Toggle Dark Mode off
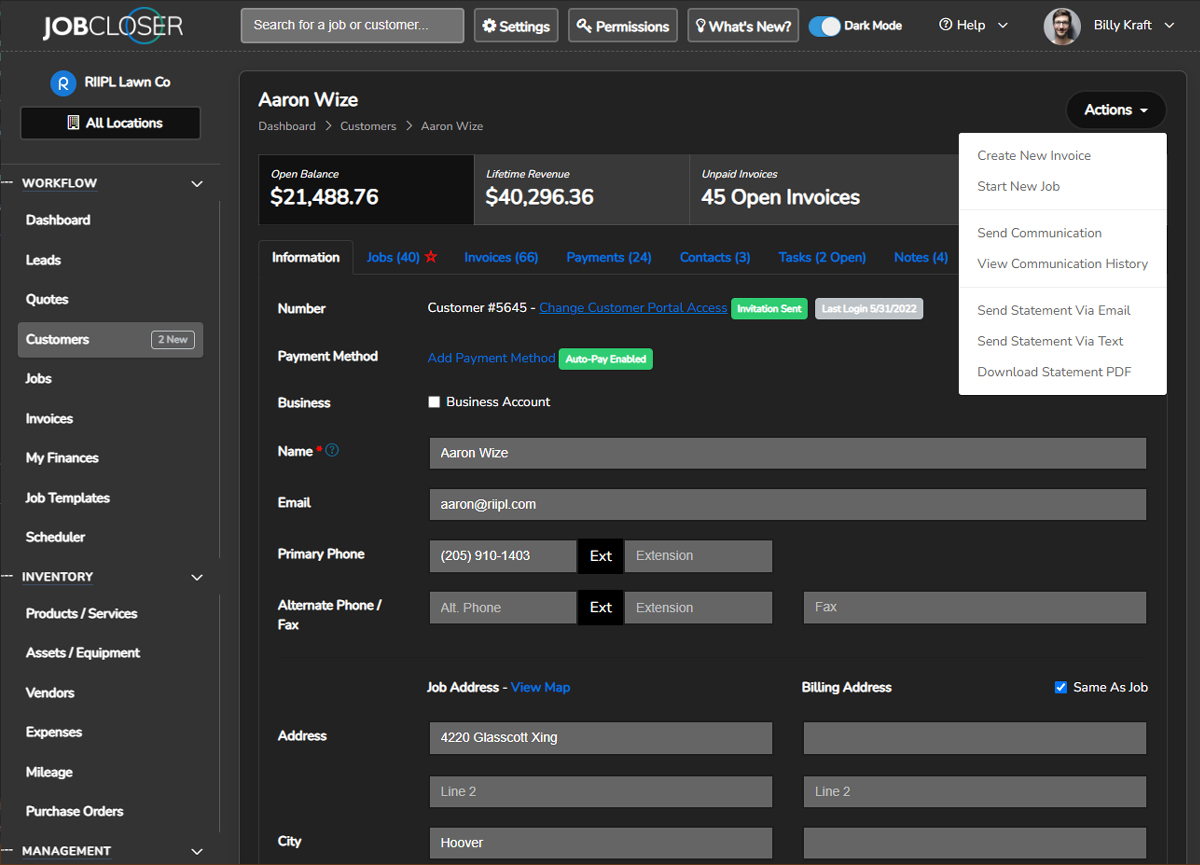 [825, 25]
